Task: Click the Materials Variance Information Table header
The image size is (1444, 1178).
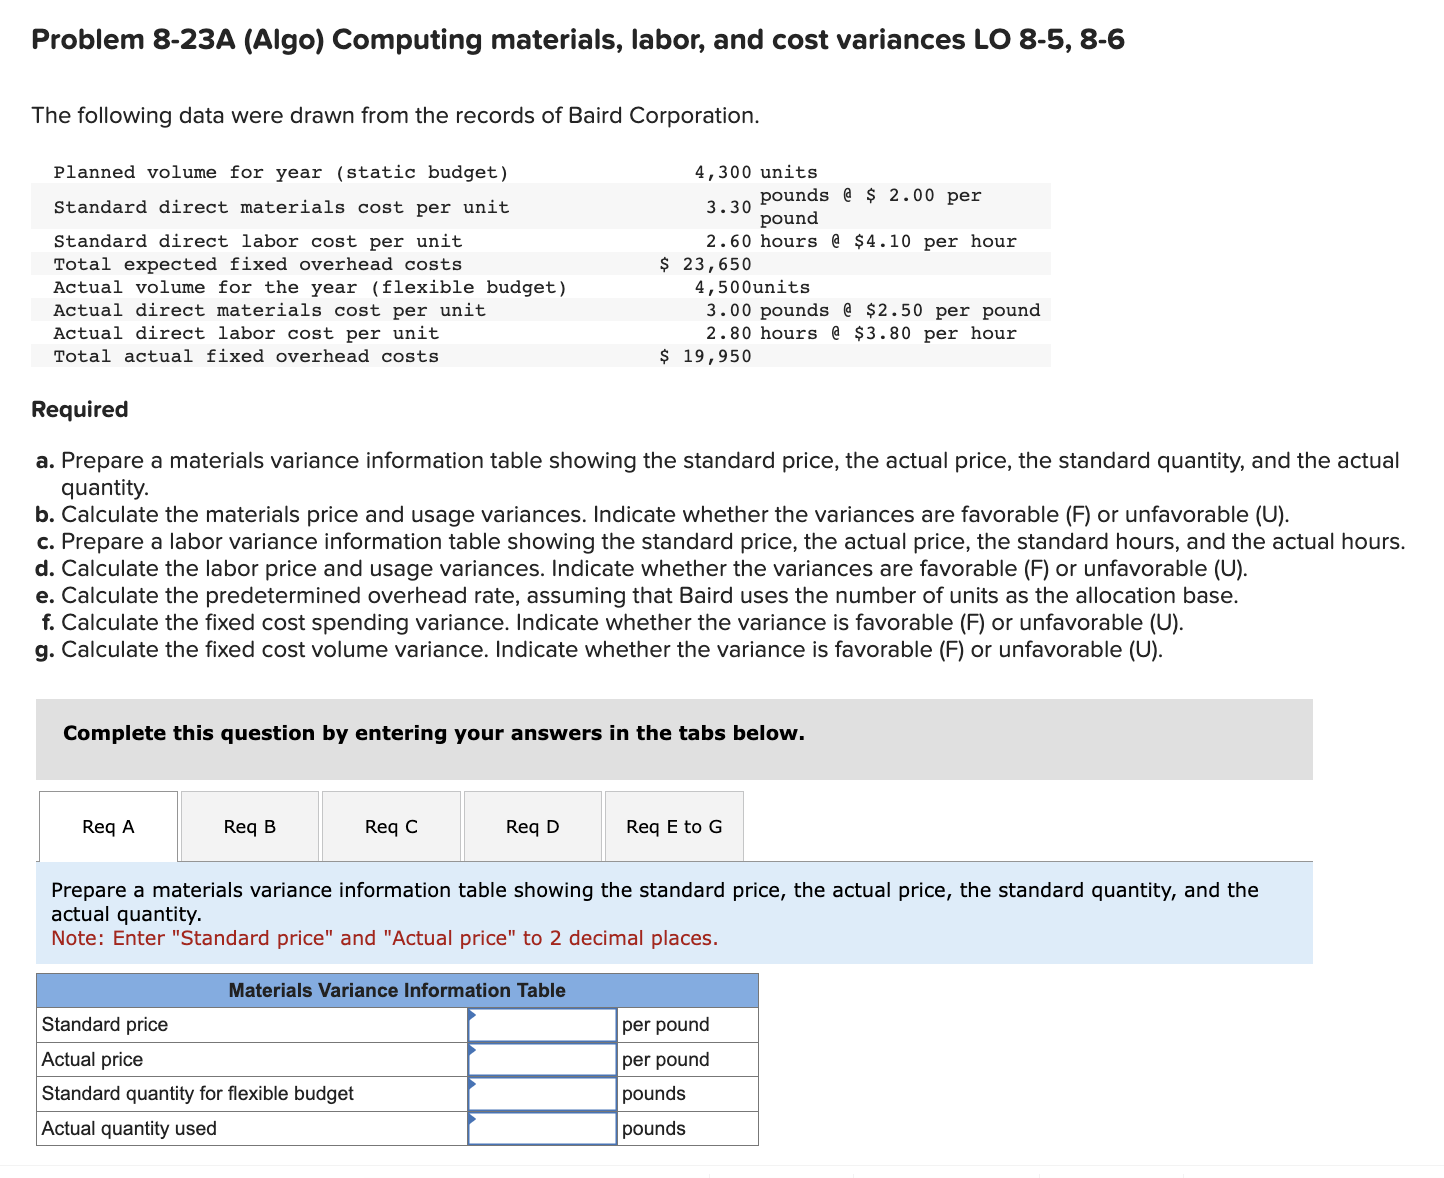Action: [397, 990]
